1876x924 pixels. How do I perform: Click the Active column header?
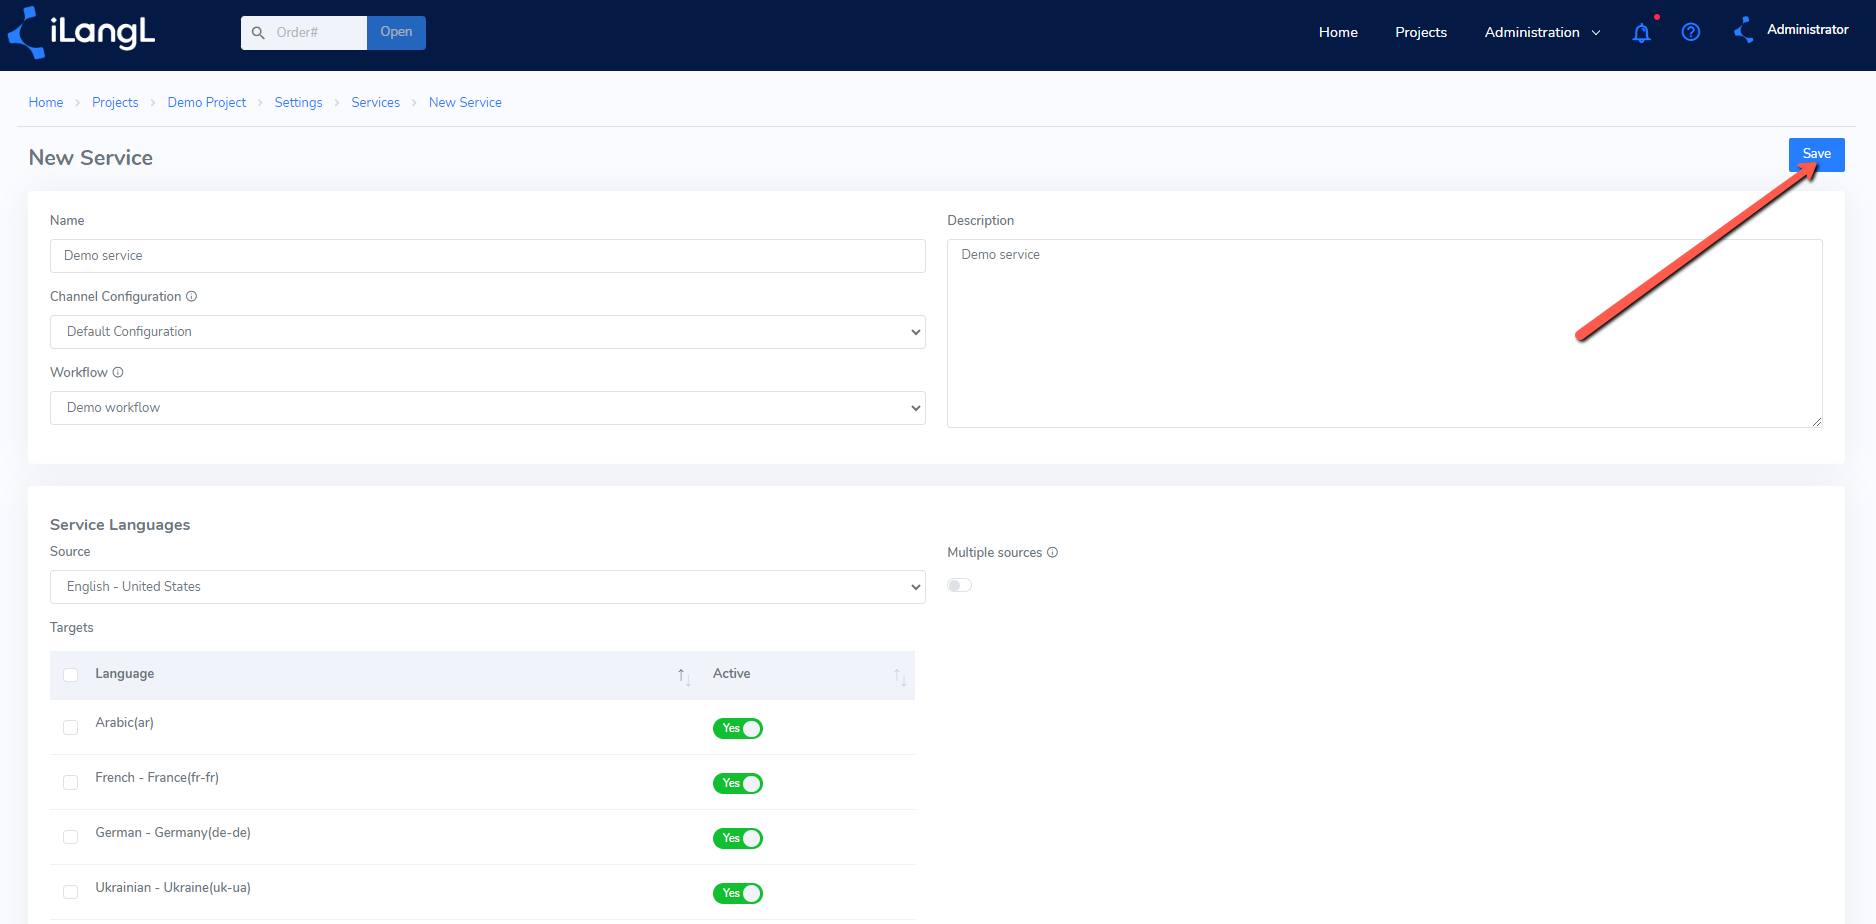pos(731,674)
